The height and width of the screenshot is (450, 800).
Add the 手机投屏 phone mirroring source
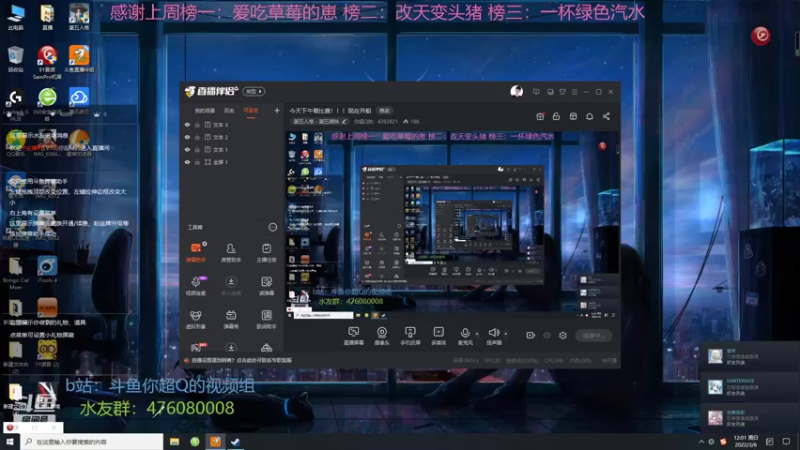(410, 336)
